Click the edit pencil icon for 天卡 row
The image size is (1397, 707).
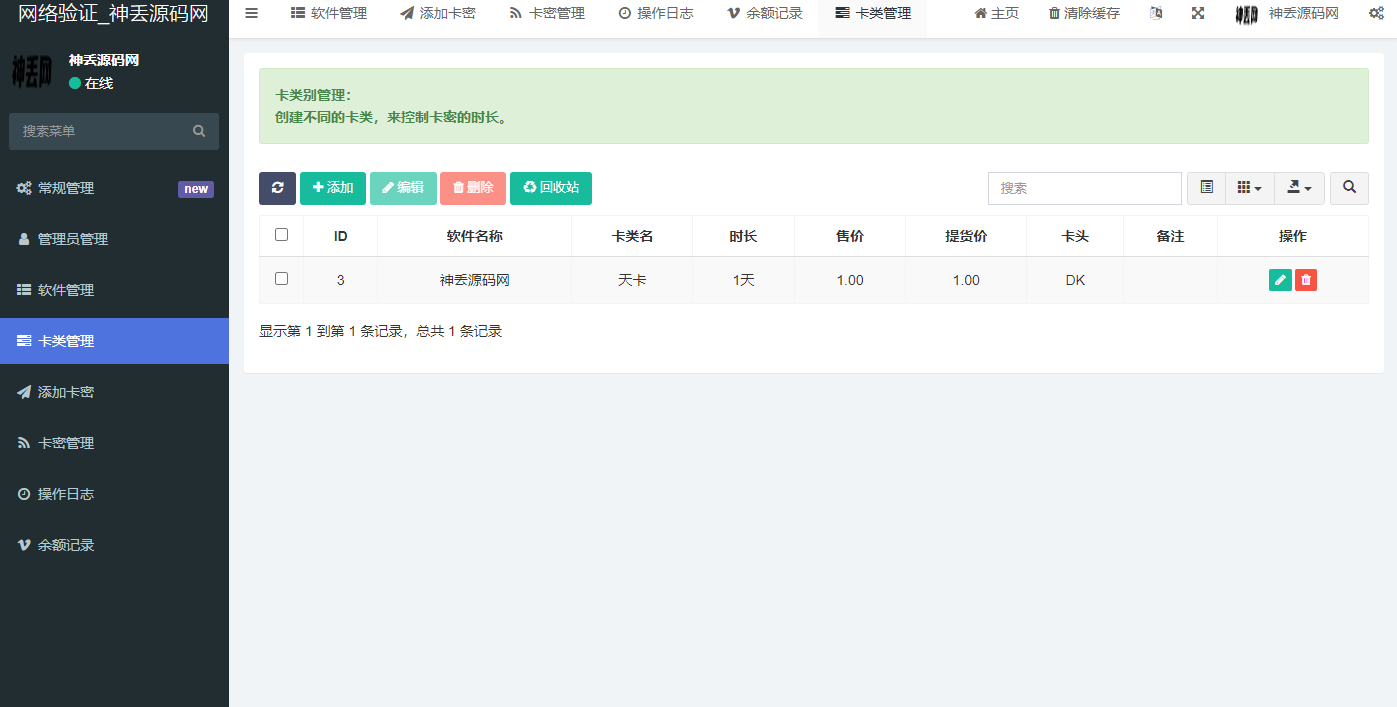click(1280, 280)
